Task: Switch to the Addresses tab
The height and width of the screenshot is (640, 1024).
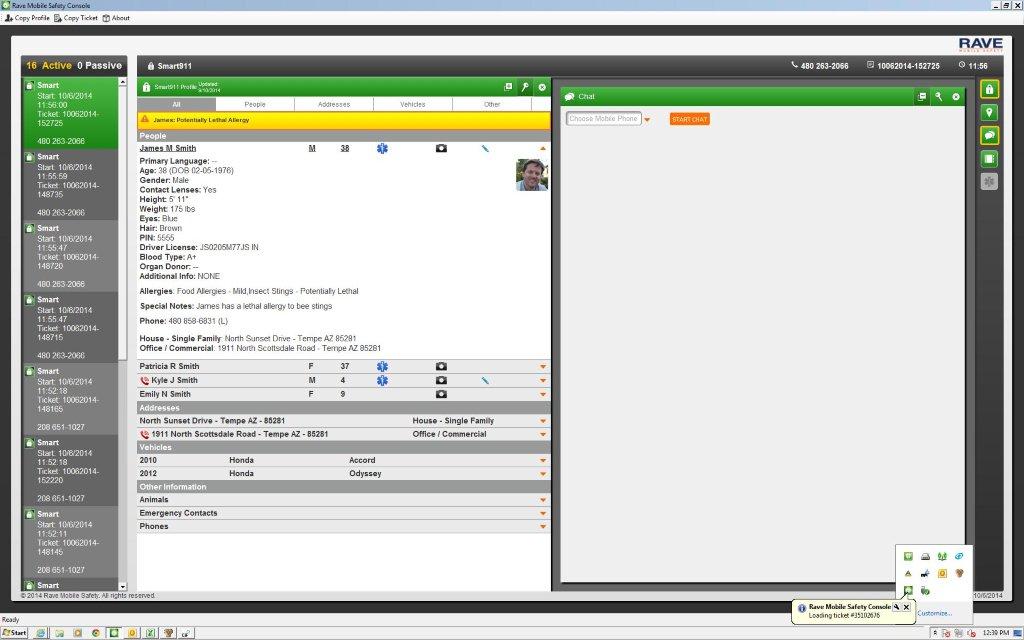Action: coord(334,104)
